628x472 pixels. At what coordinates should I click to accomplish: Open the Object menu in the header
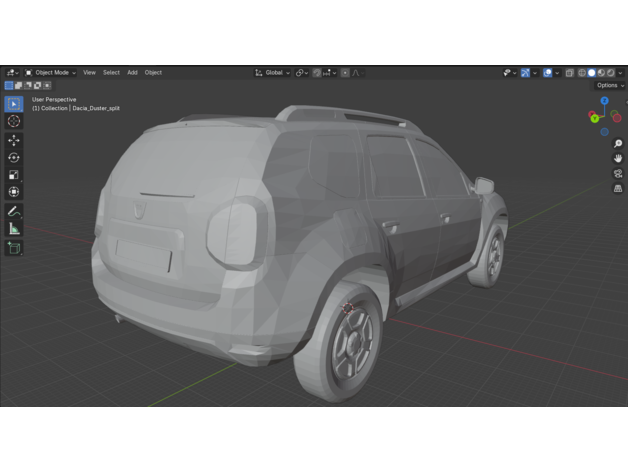click(153, 73)
